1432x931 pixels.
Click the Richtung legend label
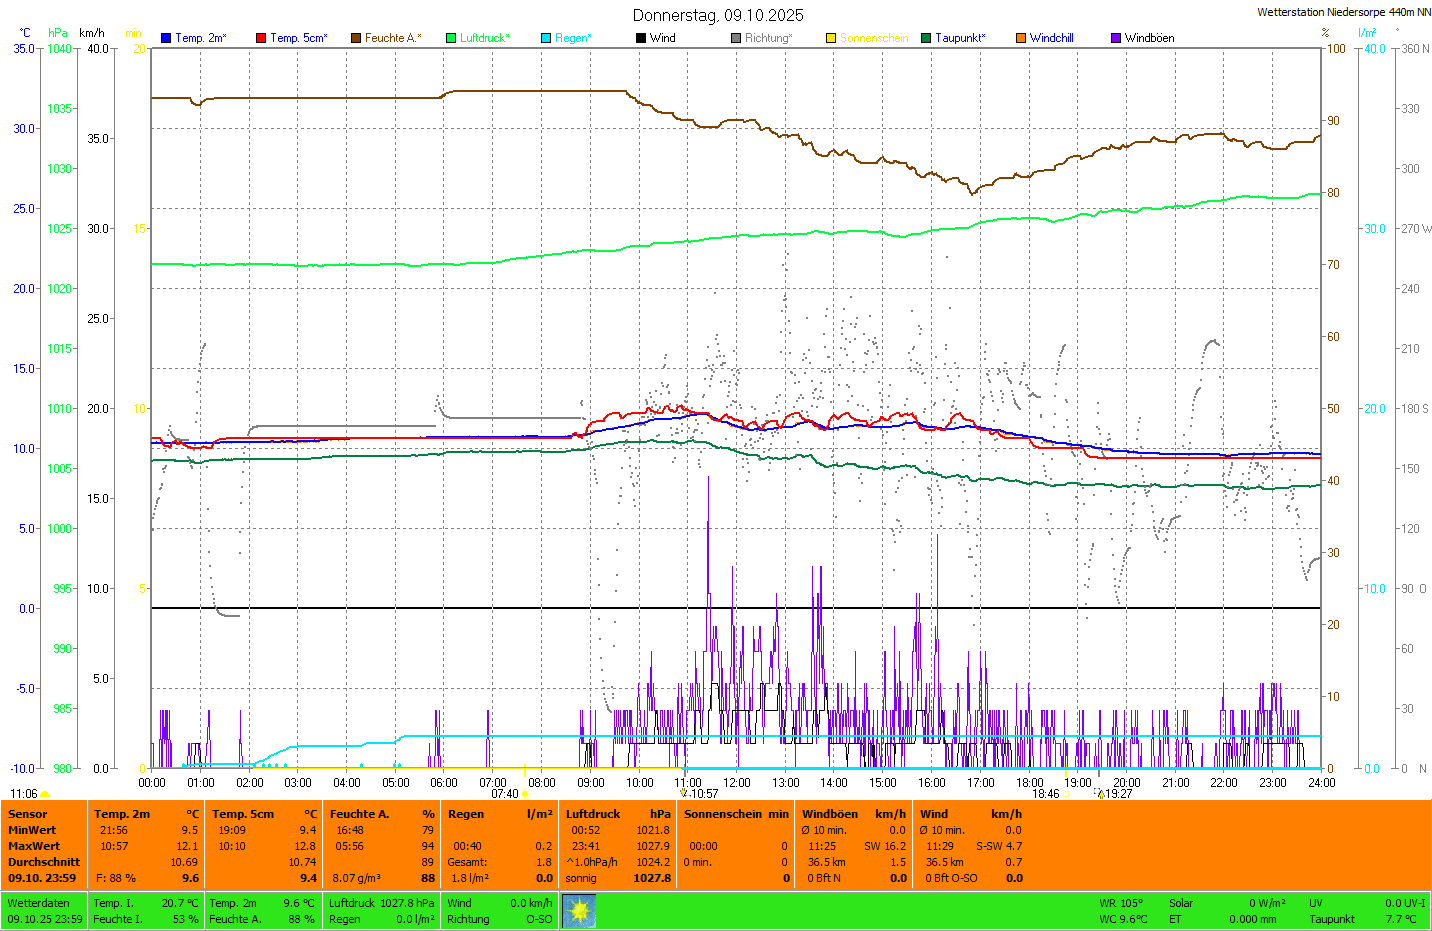point(767,38)
